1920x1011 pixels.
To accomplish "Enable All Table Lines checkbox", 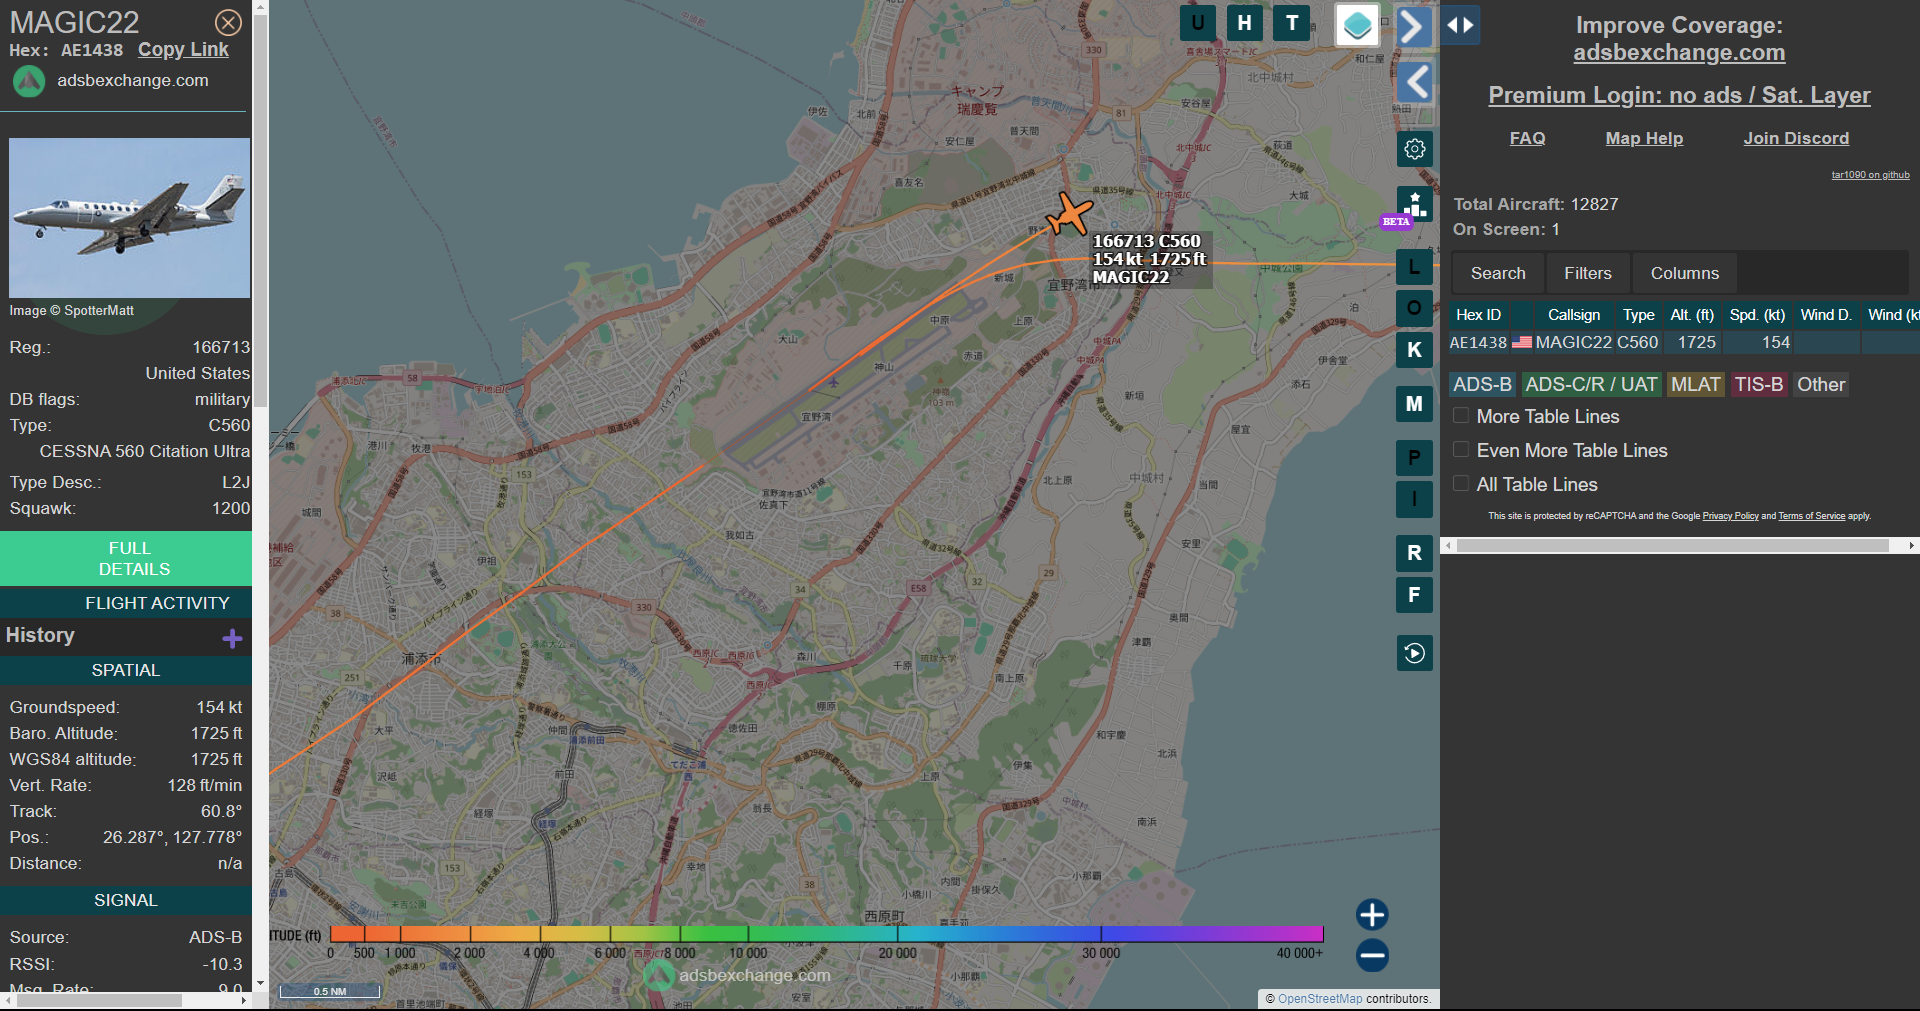I will [x=1461, y=483].
